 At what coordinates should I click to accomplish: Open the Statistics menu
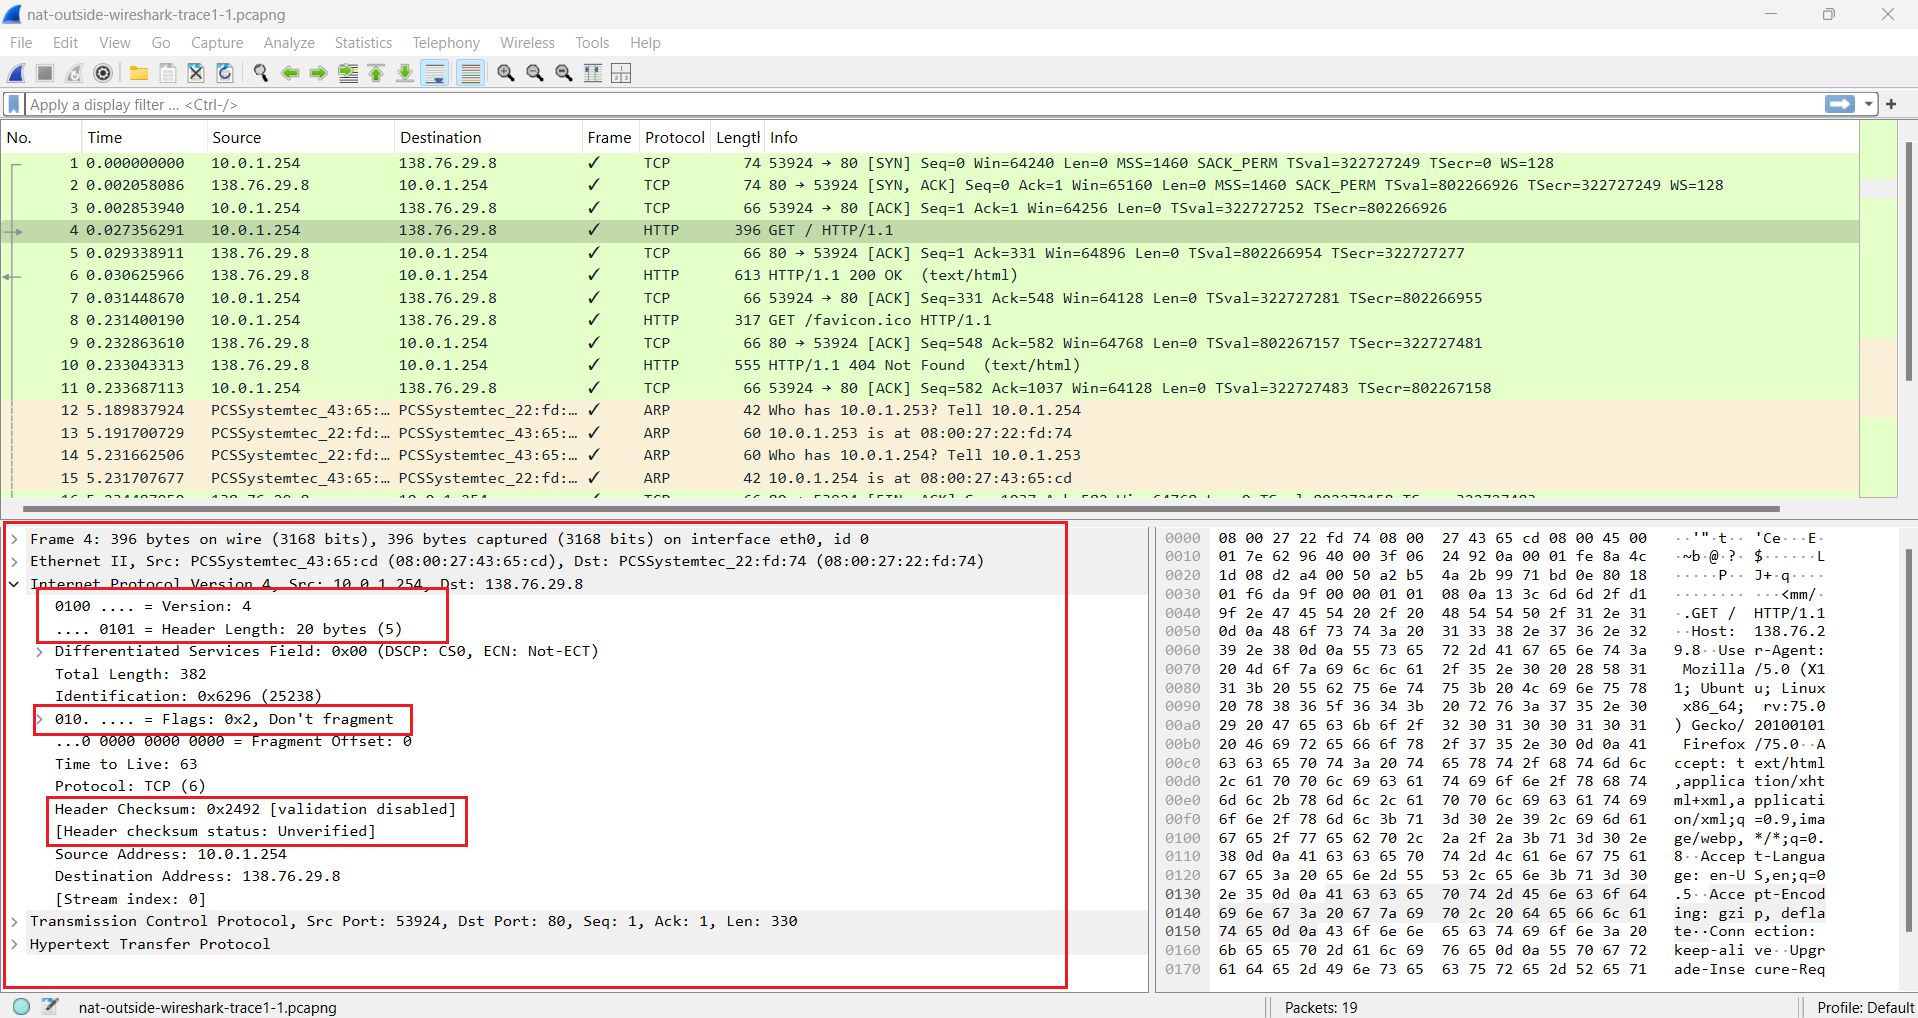point(363,42)
